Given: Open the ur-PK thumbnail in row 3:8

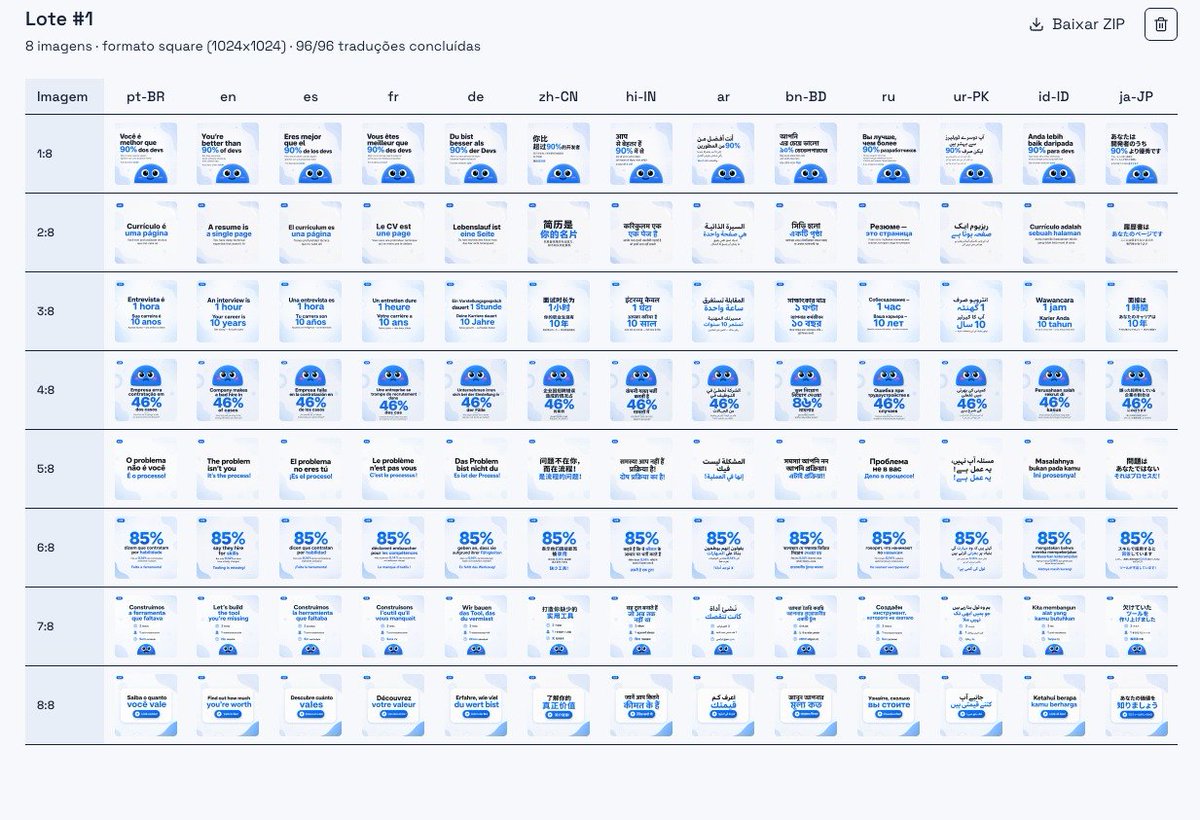Looking at the screenshot, I should coord(972,311).
